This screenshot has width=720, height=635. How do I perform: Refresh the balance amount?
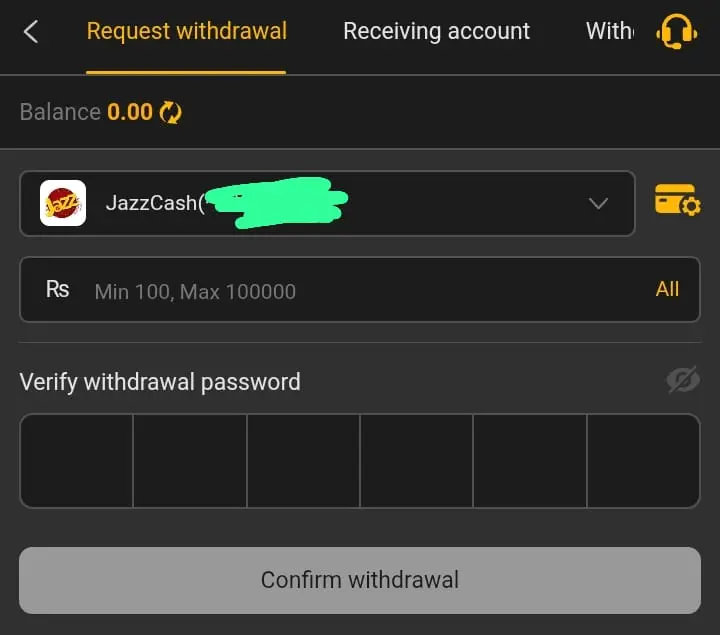[171, 112]
